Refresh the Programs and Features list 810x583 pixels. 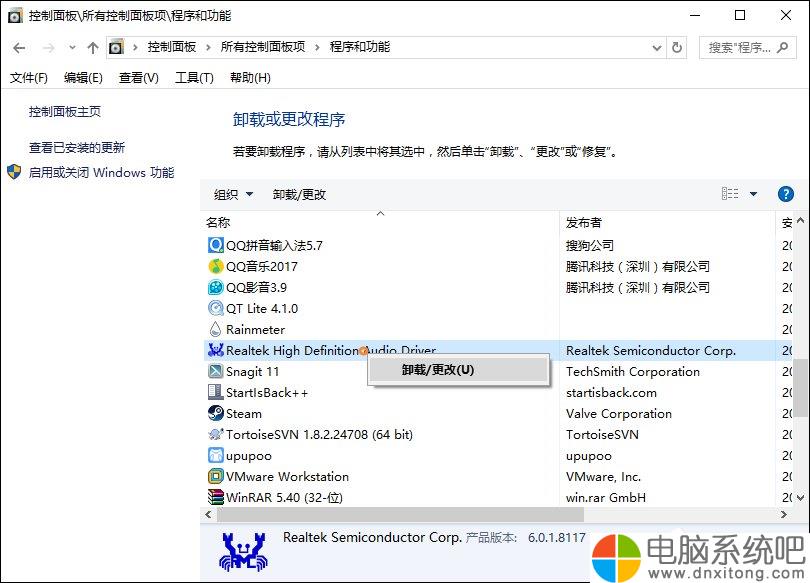coord(677,48)
